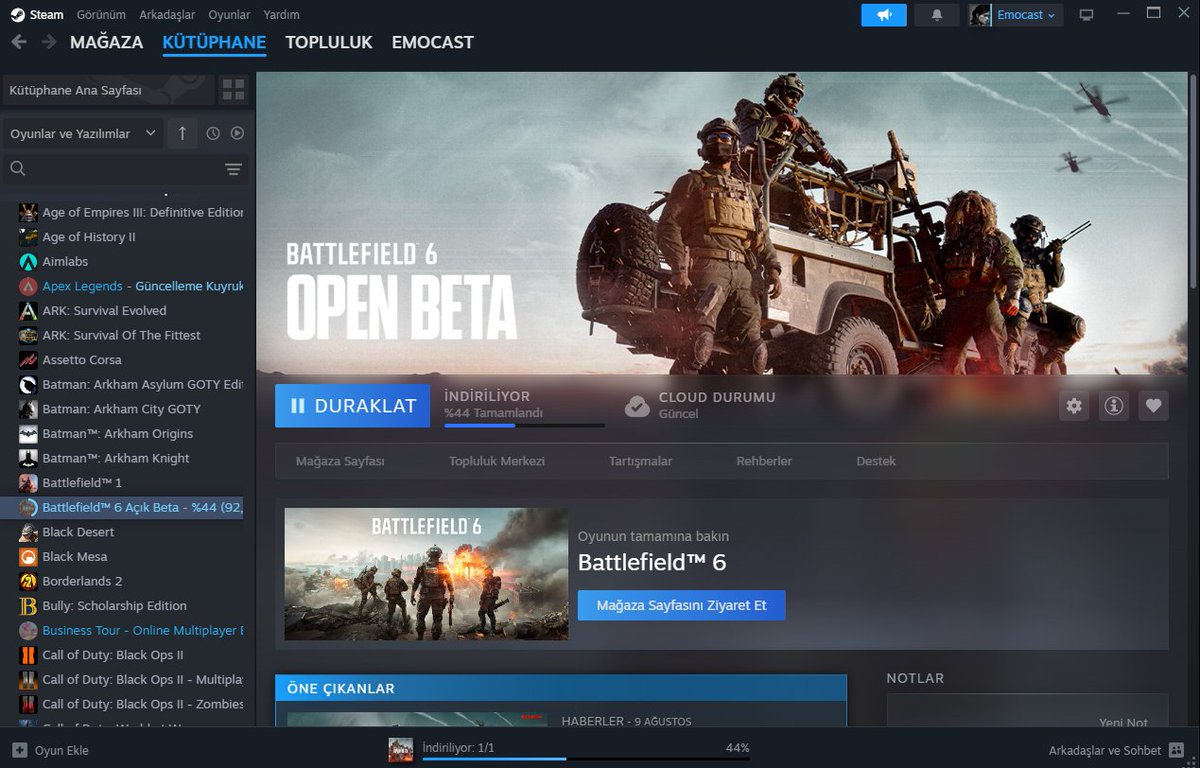Click the CLOUD DURUMU cloud icon
The image size is (1200, 768).
(637, 406)
